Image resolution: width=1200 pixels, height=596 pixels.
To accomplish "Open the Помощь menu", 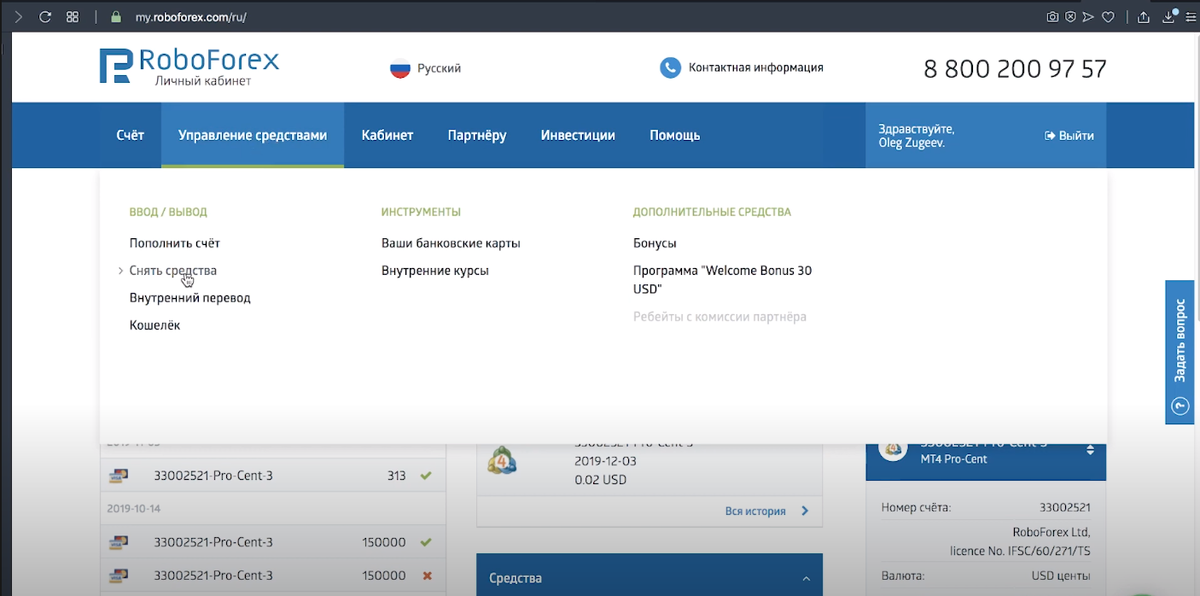I will (675, 135).
